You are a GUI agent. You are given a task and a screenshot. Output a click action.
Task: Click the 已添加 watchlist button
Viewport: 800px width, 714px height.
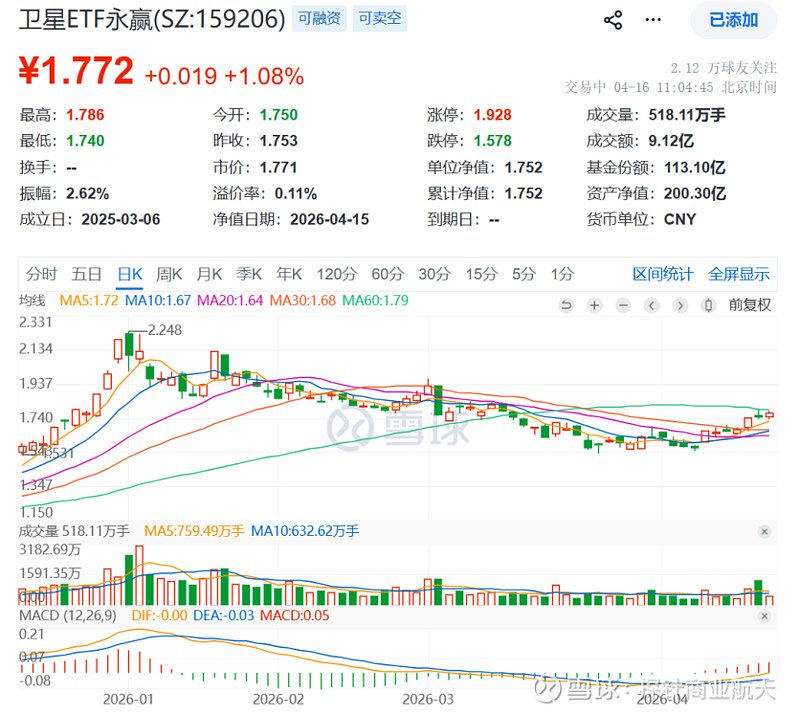pyautogui.click(x=733, y=20)
